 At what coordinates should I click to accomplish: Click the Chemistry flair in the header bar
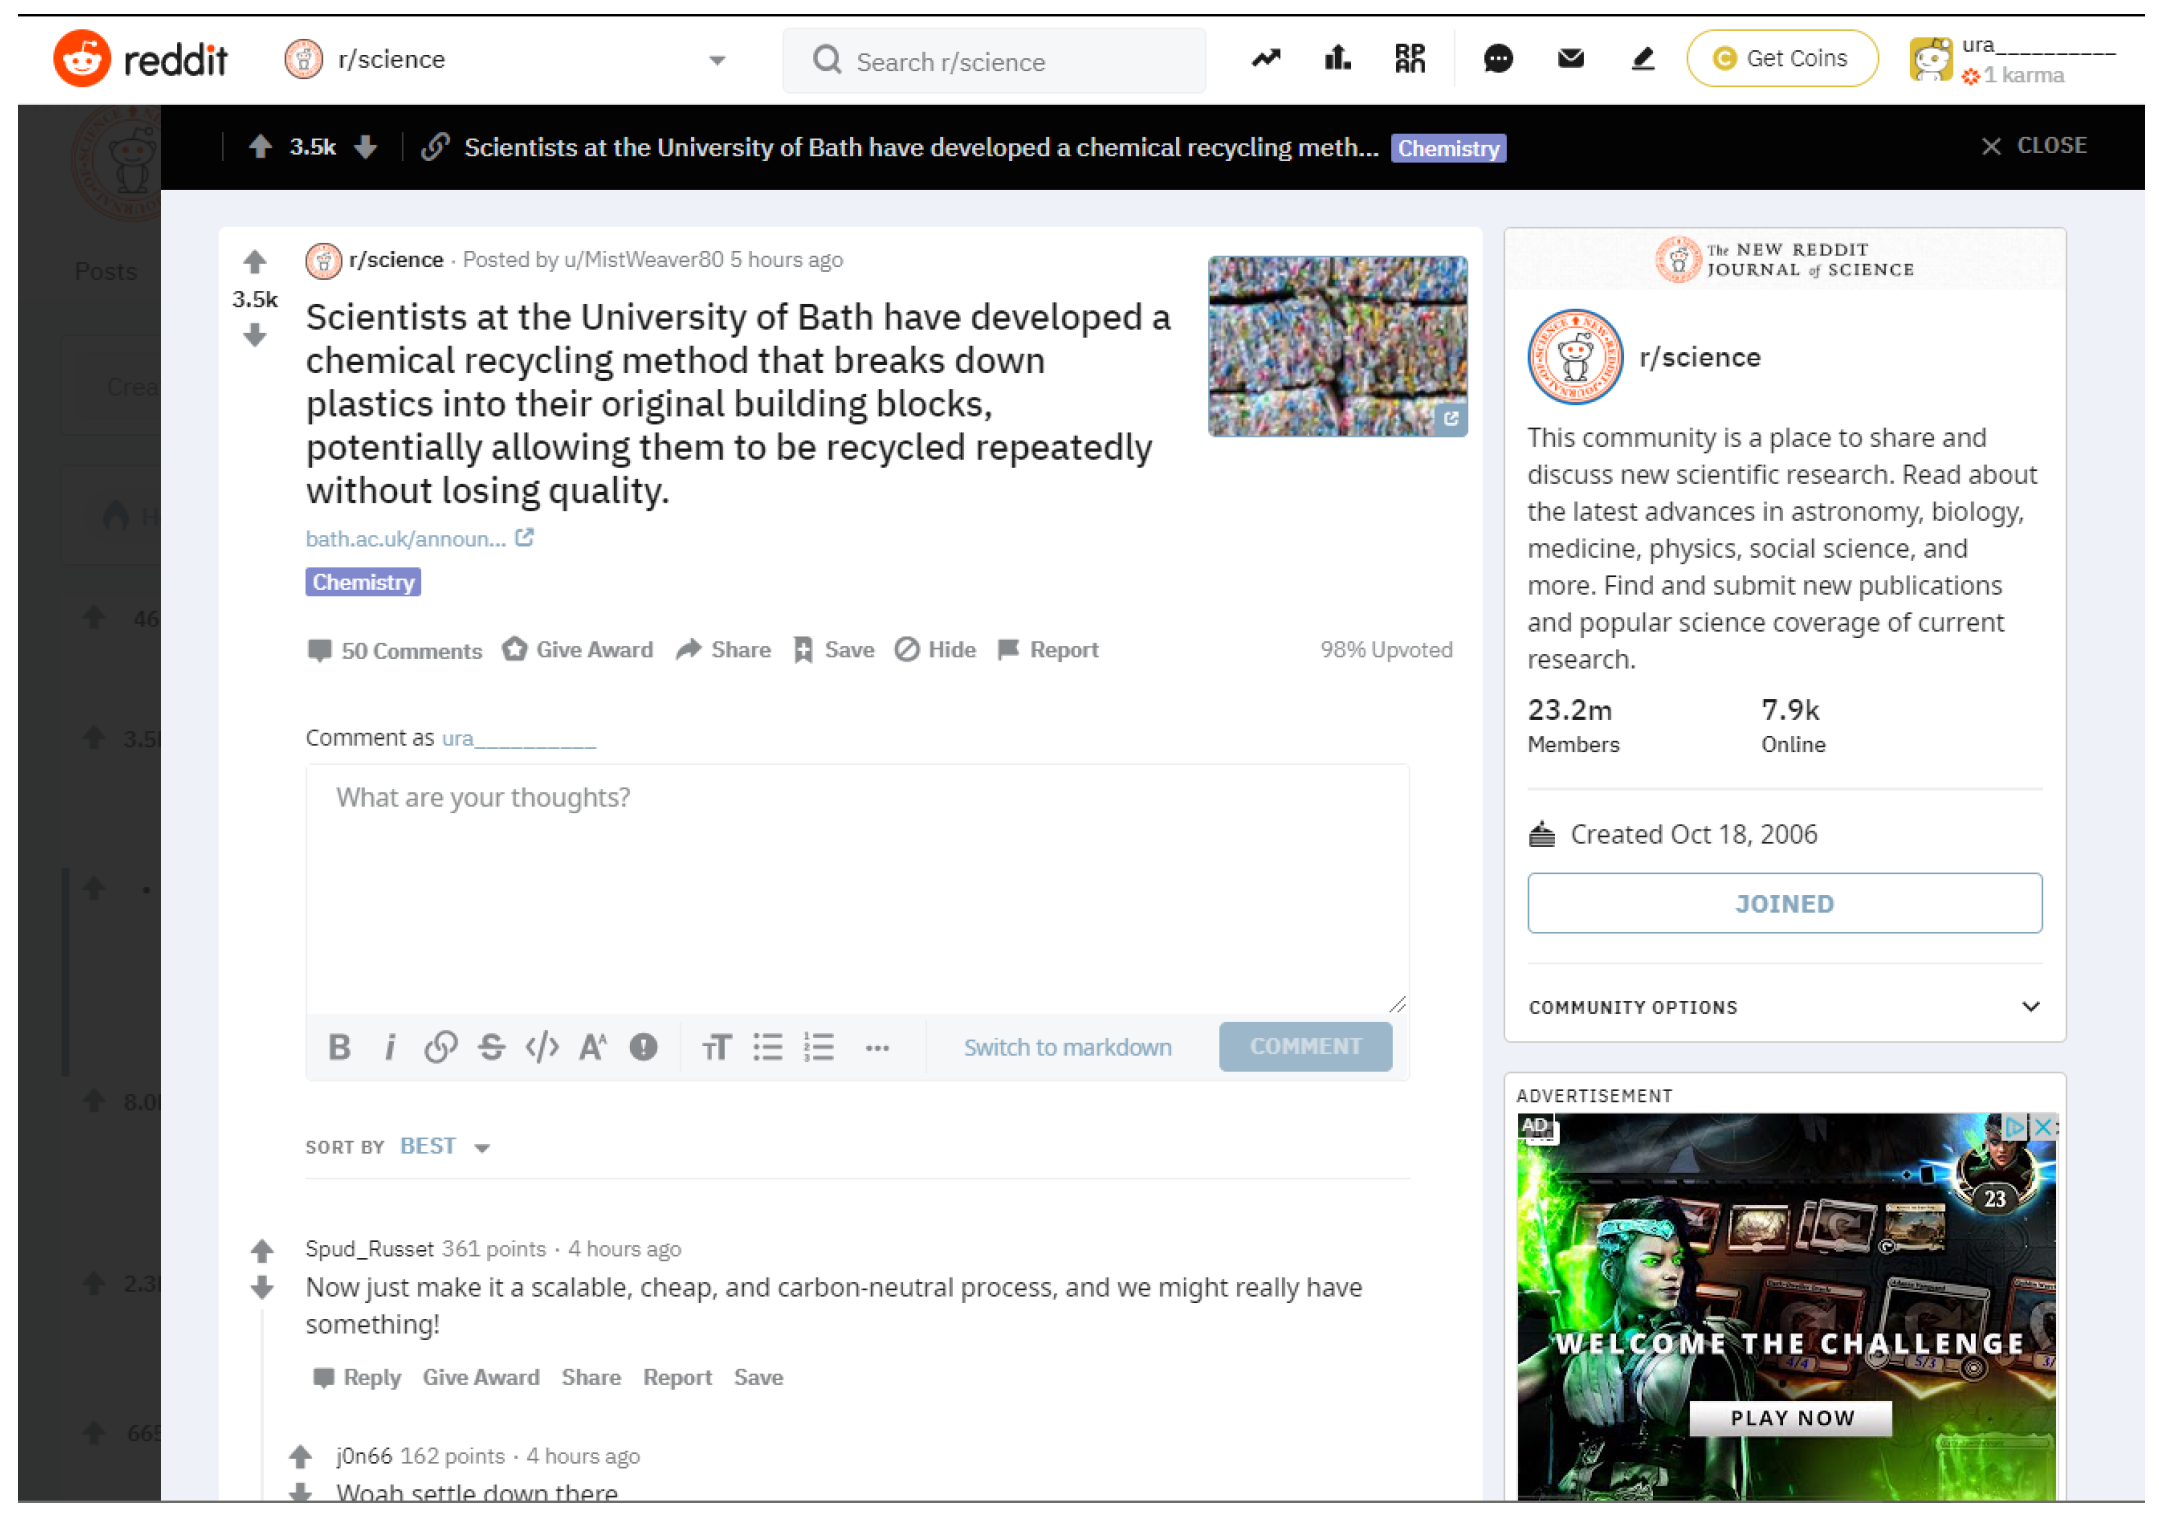point(1448,148)
